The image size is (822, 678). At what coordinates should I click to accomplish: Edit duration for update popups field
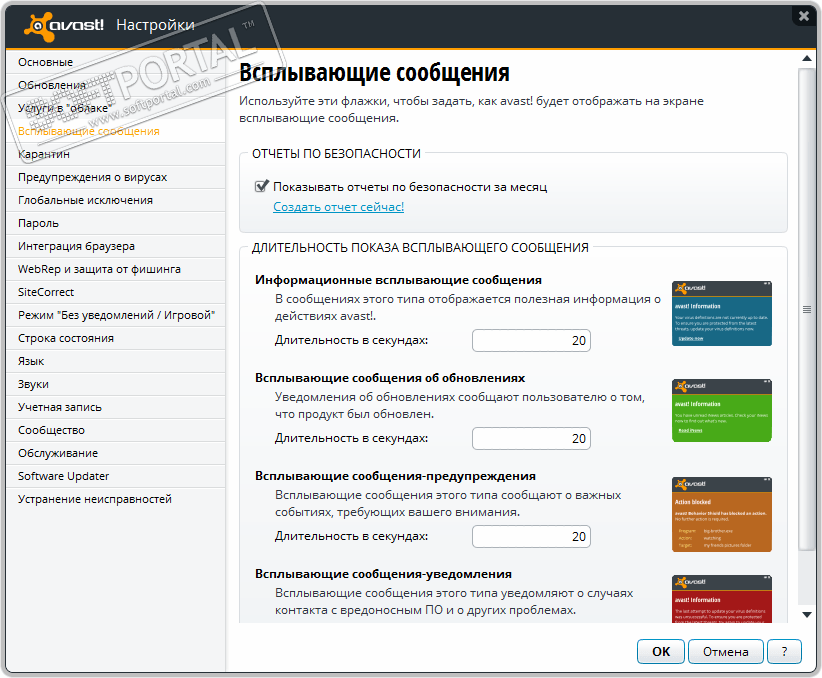coord(532,439)
